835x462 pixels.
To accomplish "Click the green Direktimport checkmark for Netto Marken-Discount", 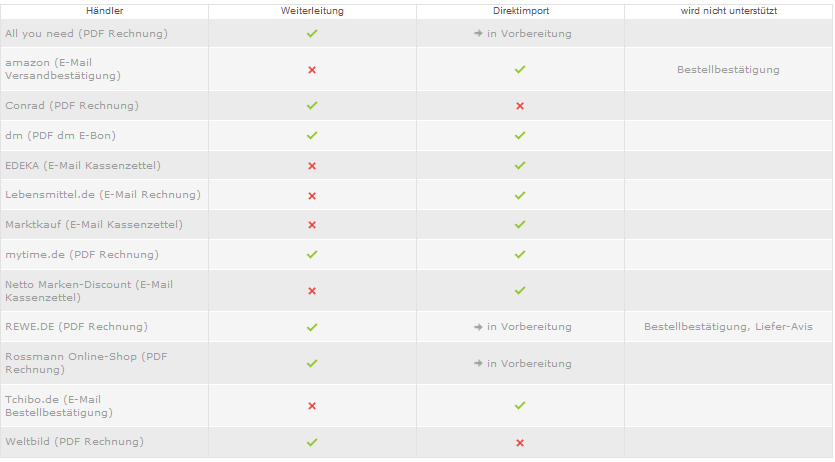I will 520,291.
